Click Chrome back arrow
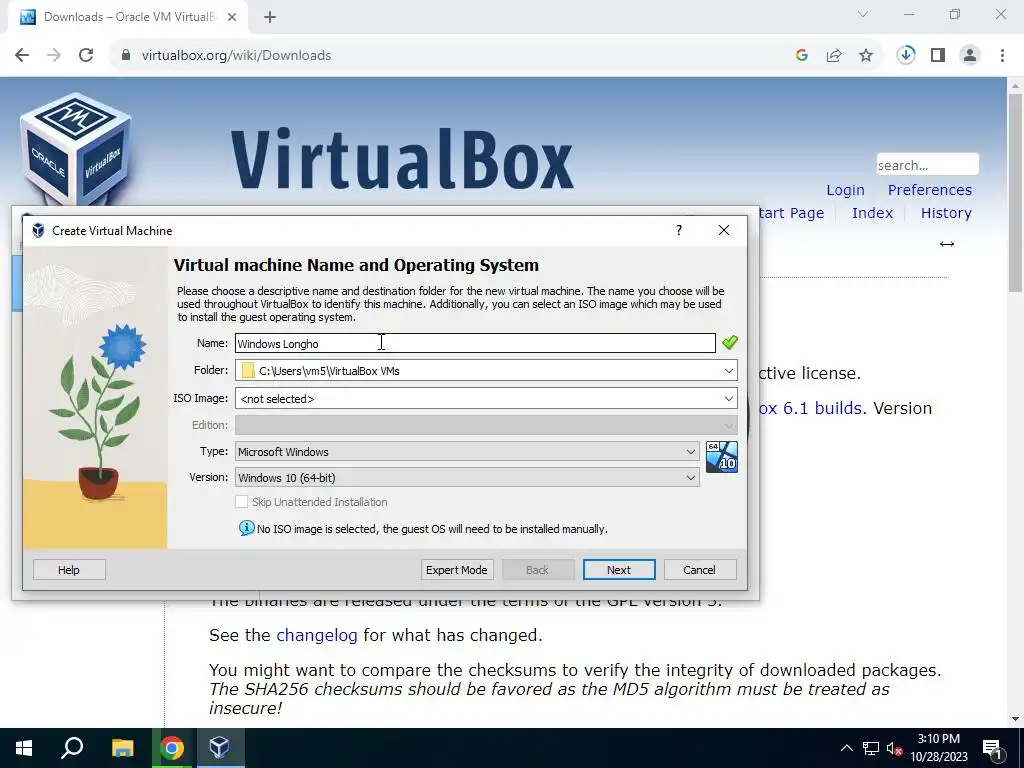 point(22,56)
